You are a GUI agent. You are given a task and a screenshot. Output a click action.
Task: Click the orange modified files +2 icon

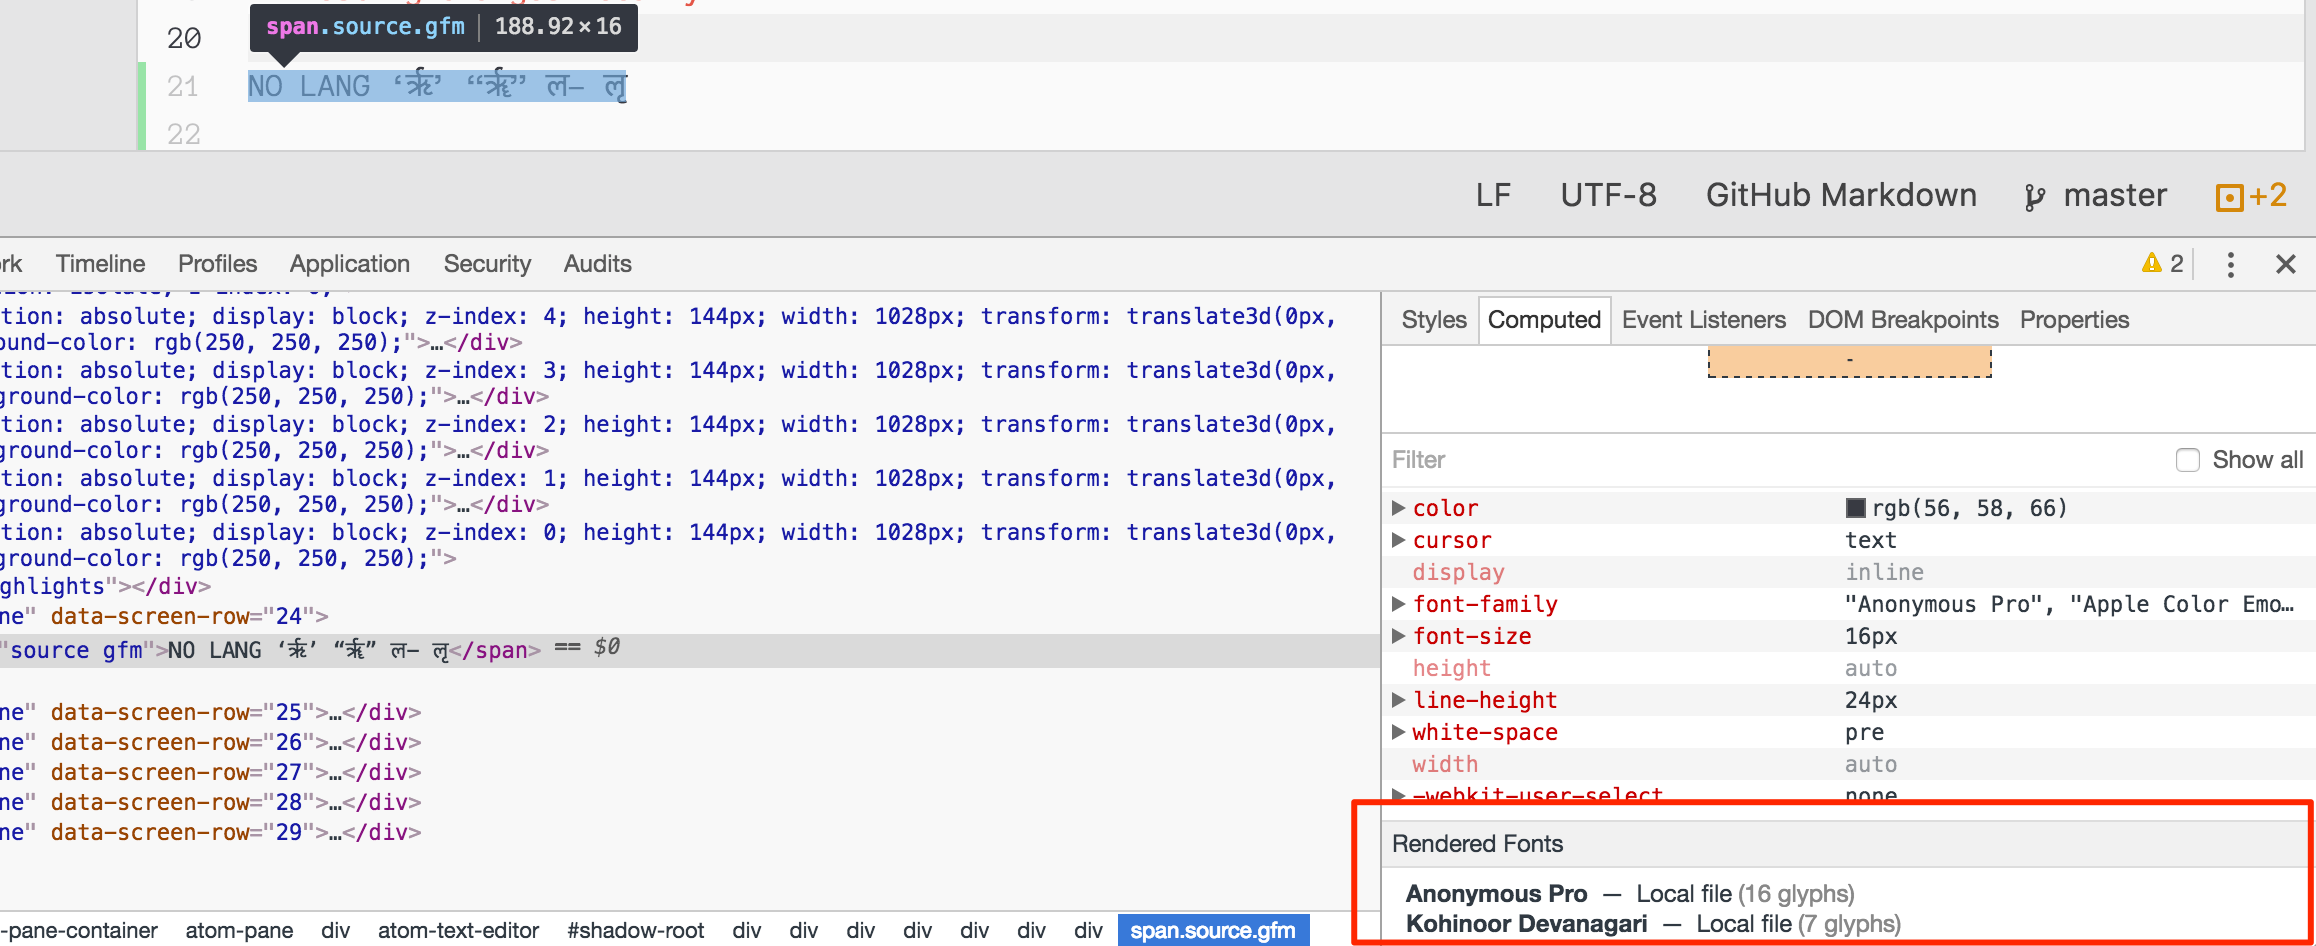tap(2229, 197)
